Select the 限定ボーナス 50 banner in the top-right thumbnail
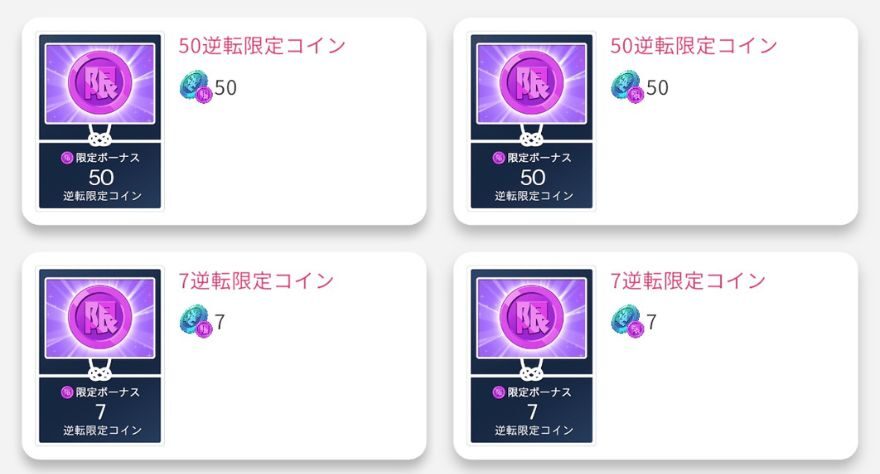Viewport: 880px width, 474px height. click(533, 176)
